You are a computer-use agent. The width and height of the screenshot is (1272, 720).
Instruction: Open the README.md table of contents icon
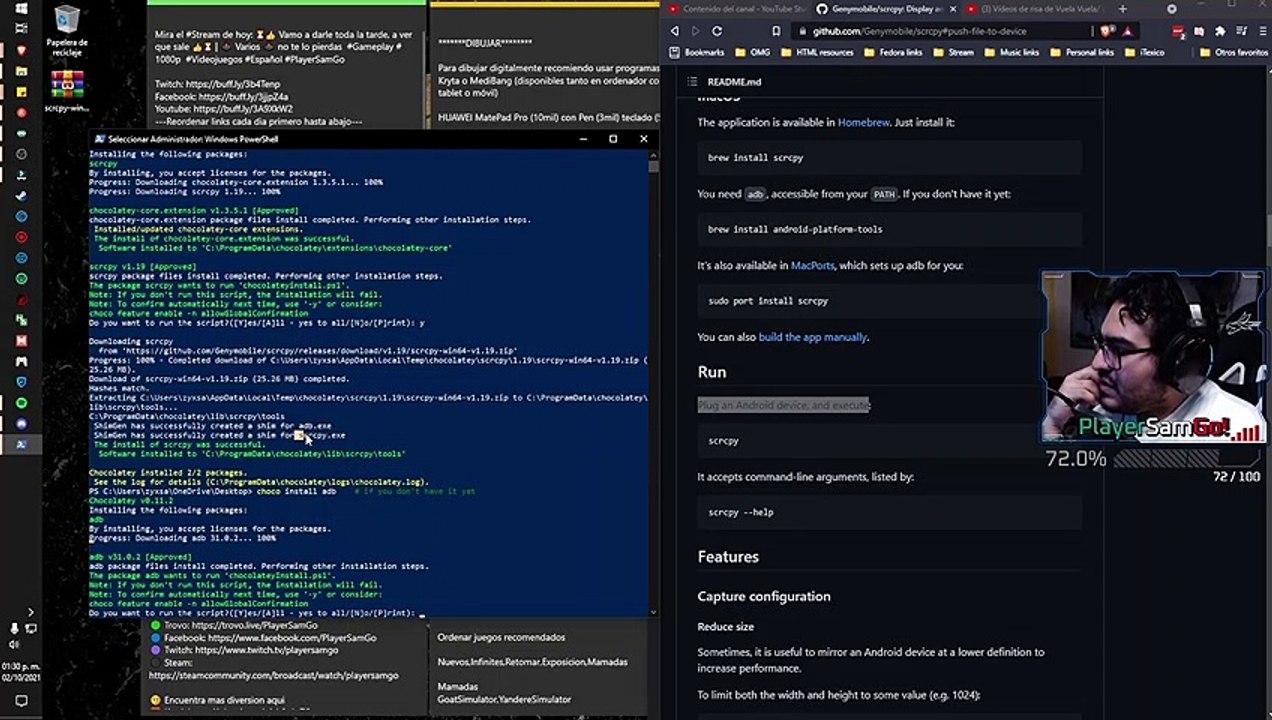click(691, 82)
